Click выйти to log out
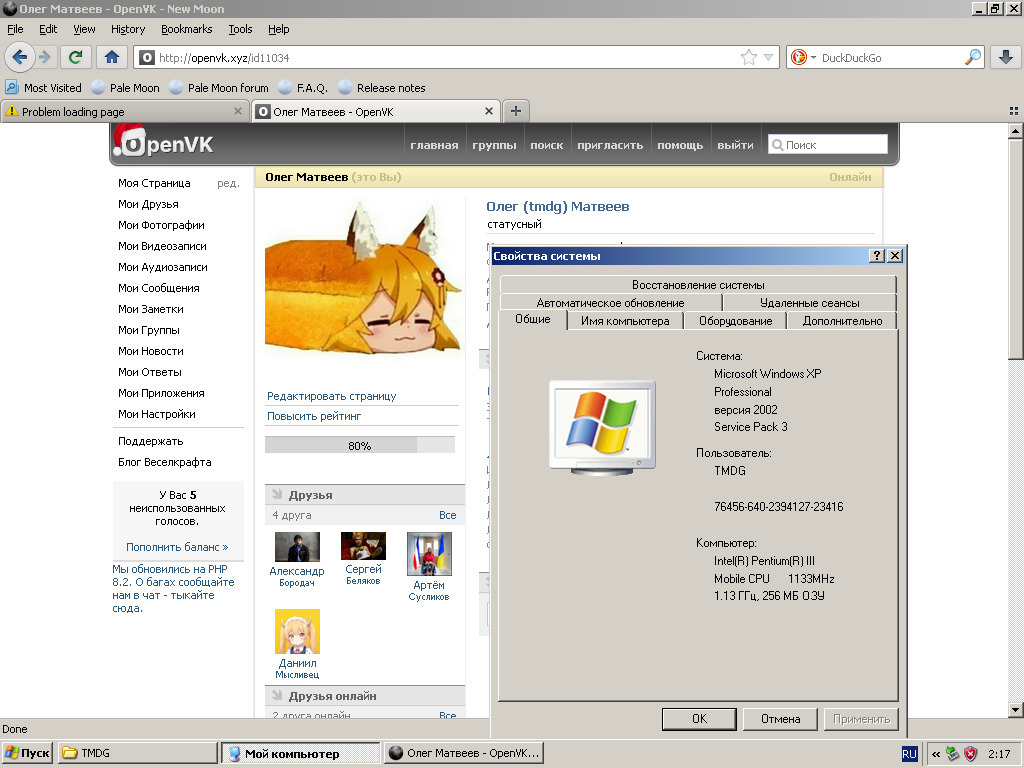 [x=735, y=145]
